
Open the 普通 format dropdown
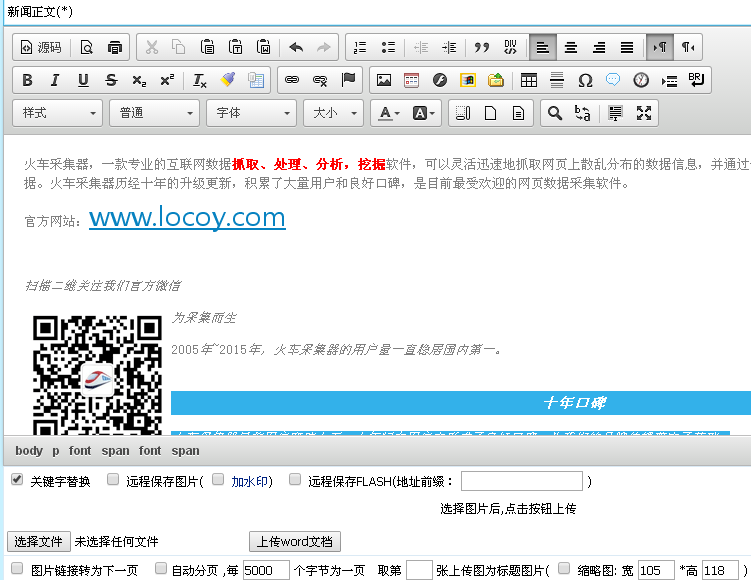154,113
